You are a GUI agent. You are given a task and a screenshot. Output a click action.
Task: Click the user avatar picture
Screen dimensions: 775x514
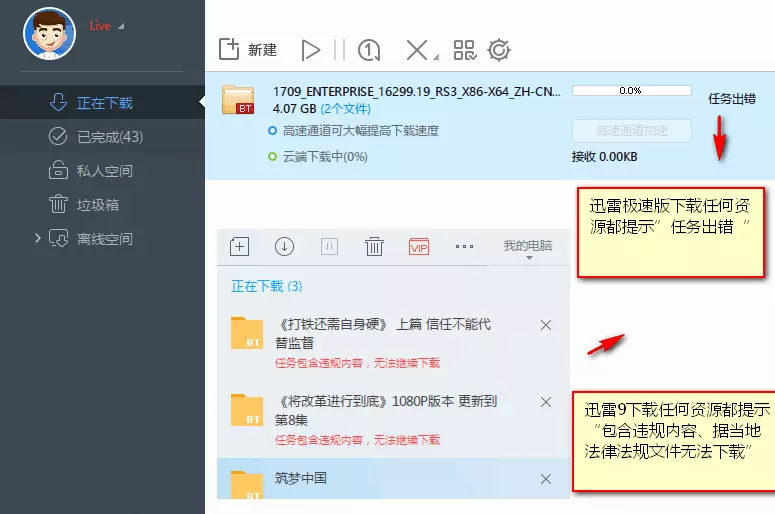pos(49,34)
